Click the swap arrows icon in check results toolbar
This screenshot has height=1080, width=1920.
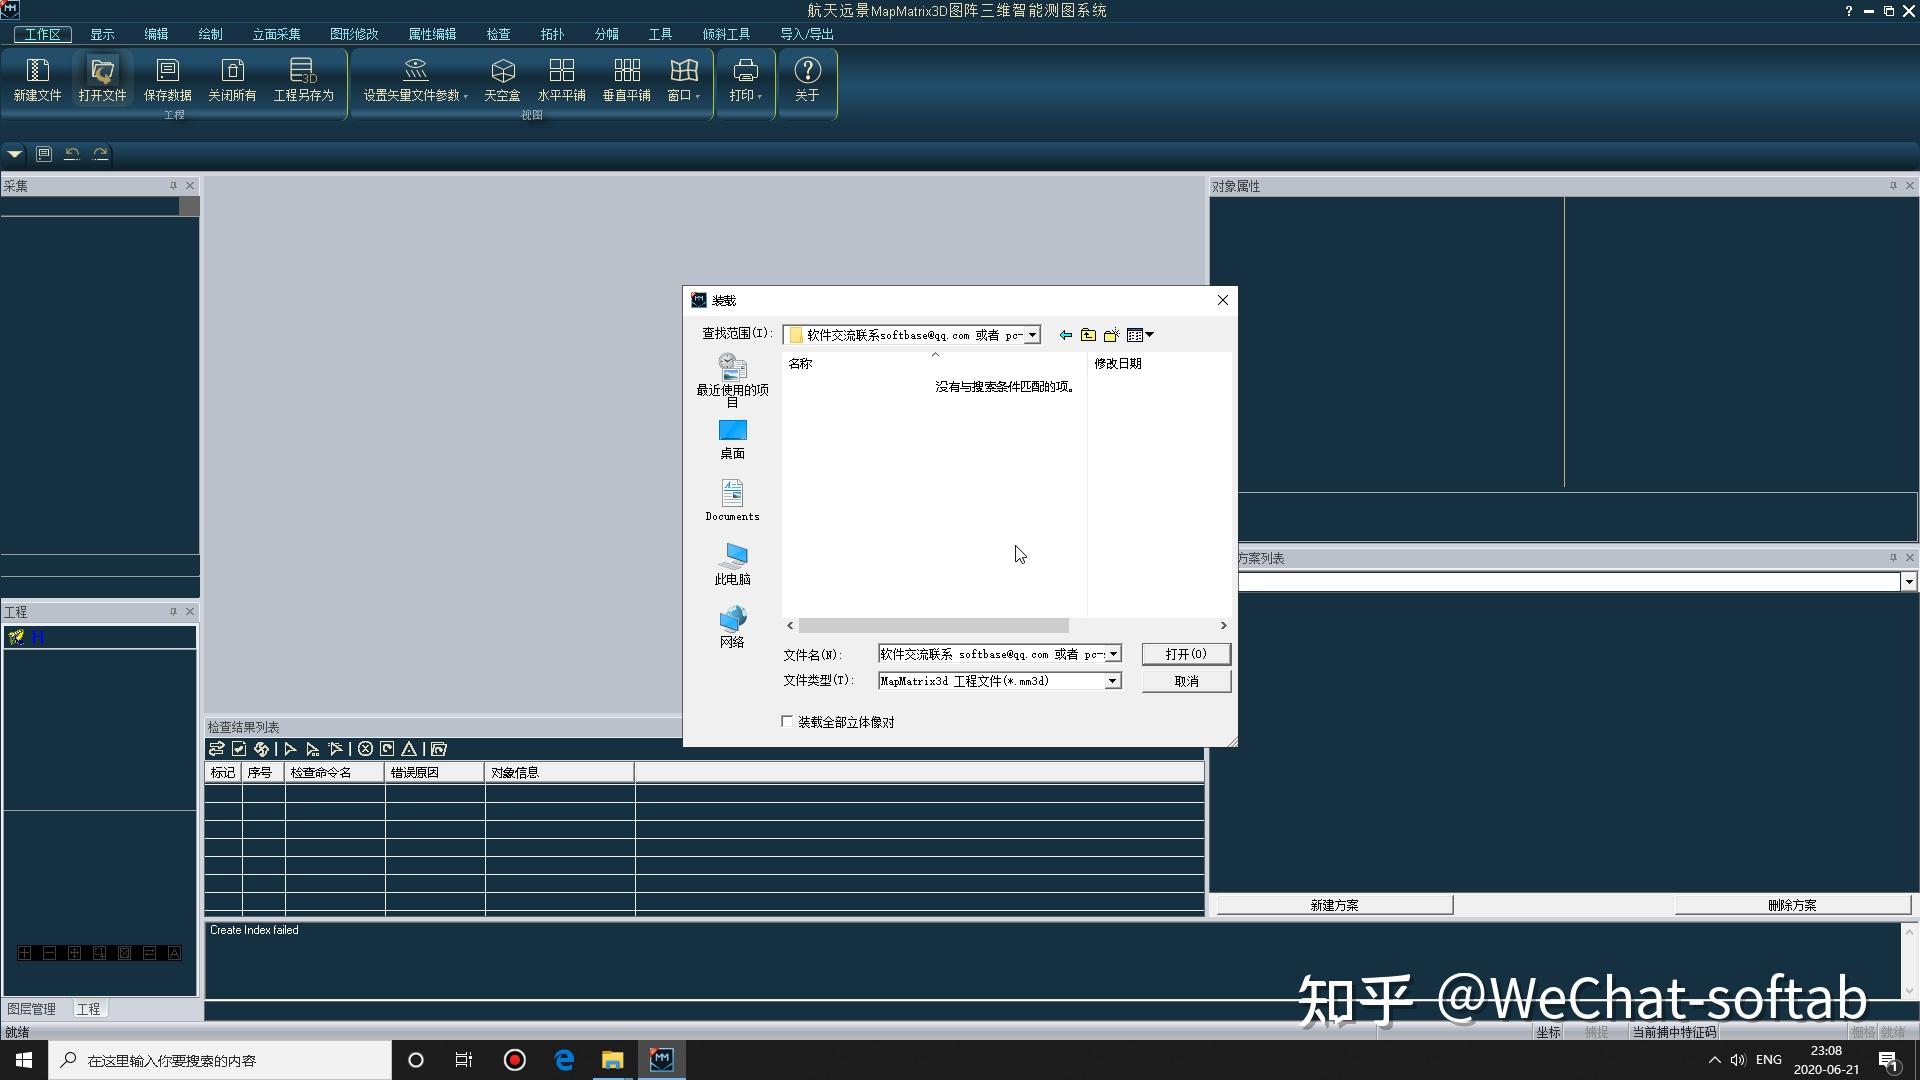click(216, 749)
